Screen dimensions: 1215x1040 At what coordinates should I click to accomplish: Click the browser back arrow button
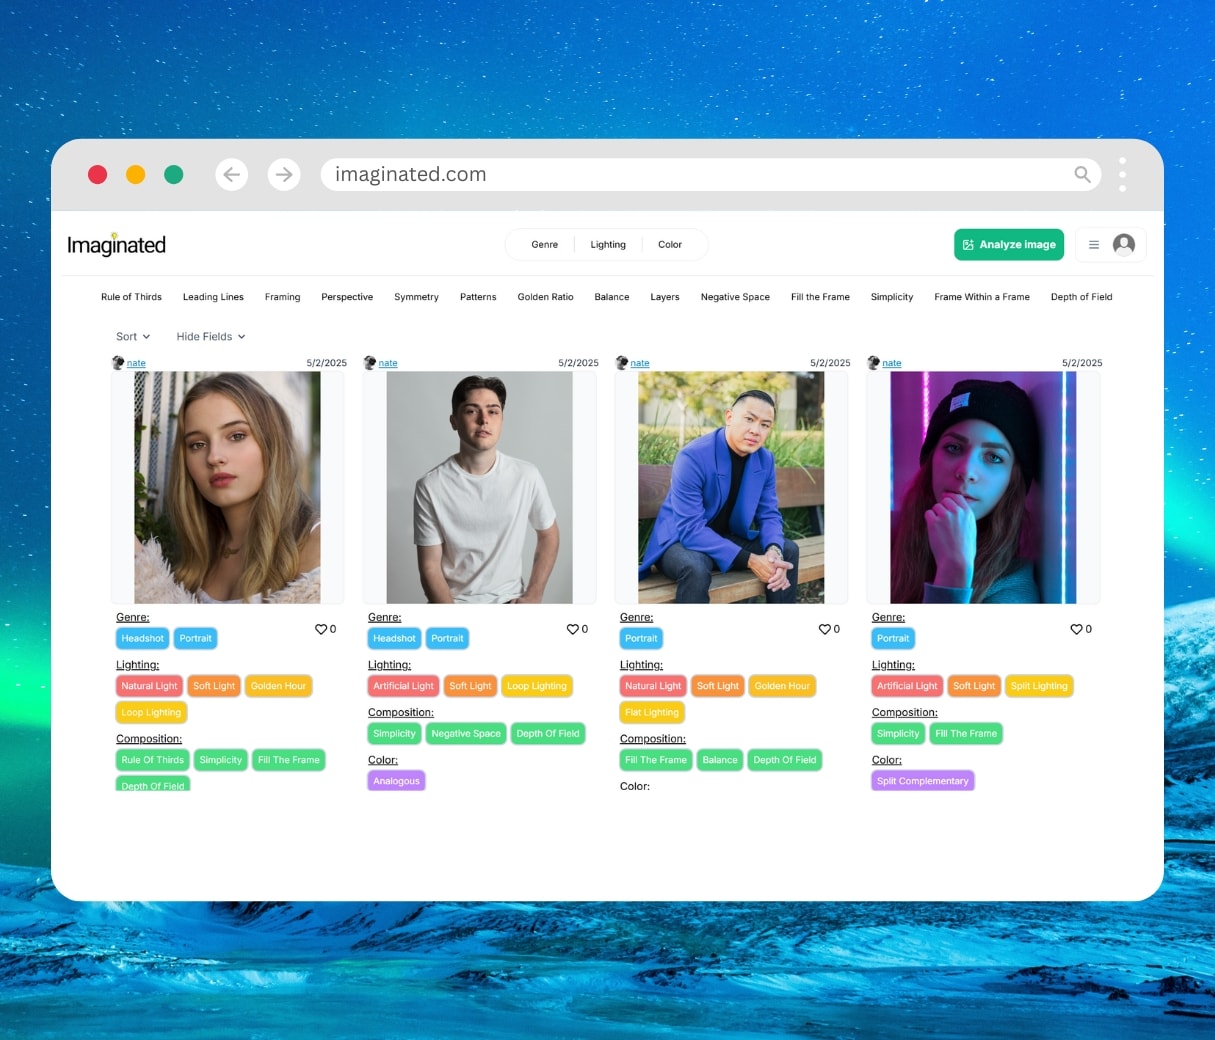point(232,175)
